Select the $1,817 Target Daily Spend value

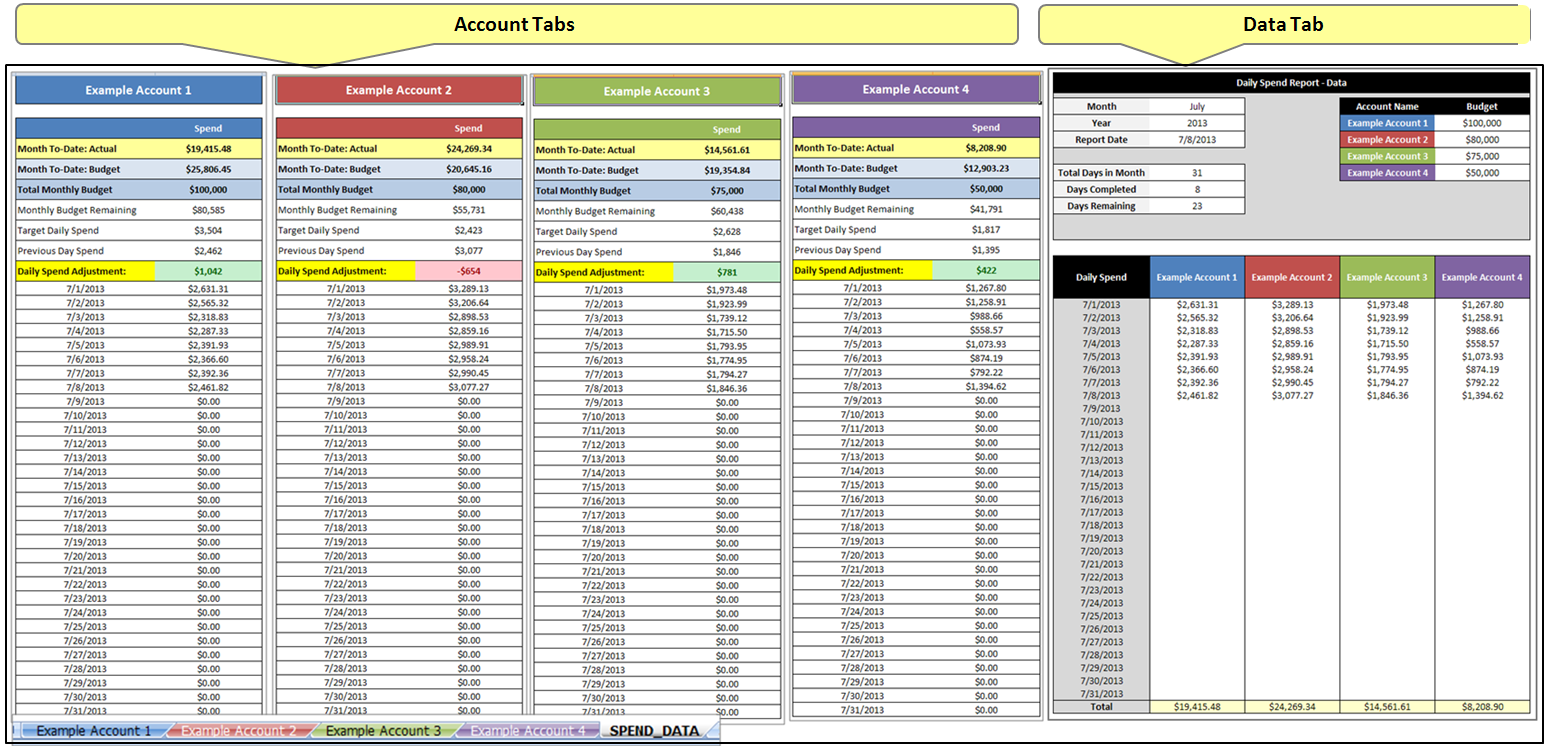click(986, 229)
